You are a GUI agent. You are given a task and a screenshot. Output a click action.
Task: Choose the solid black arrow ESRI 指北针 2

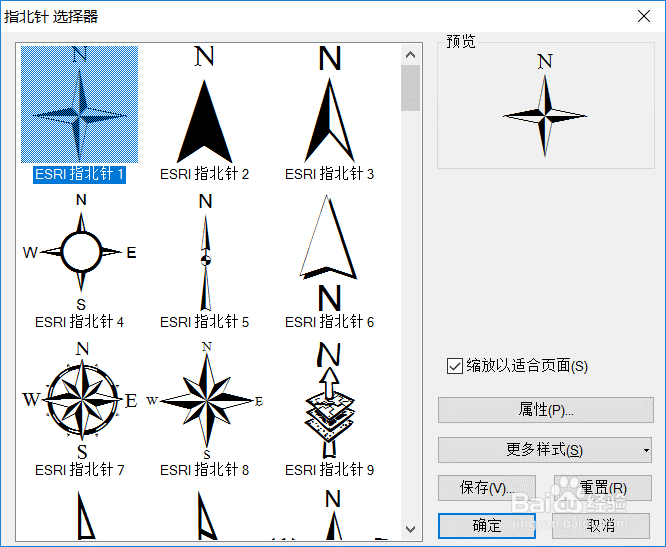204,104
